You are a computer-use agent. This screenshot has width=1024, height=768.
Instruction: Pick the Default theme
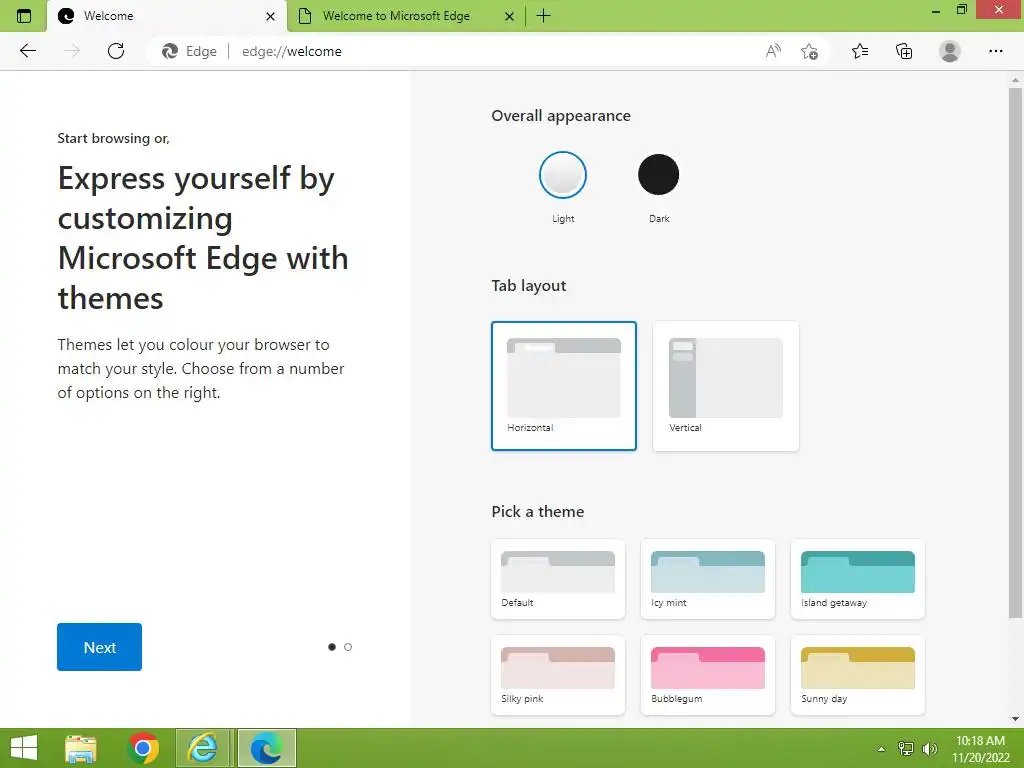pyautogui.click(x=558, y=579)
